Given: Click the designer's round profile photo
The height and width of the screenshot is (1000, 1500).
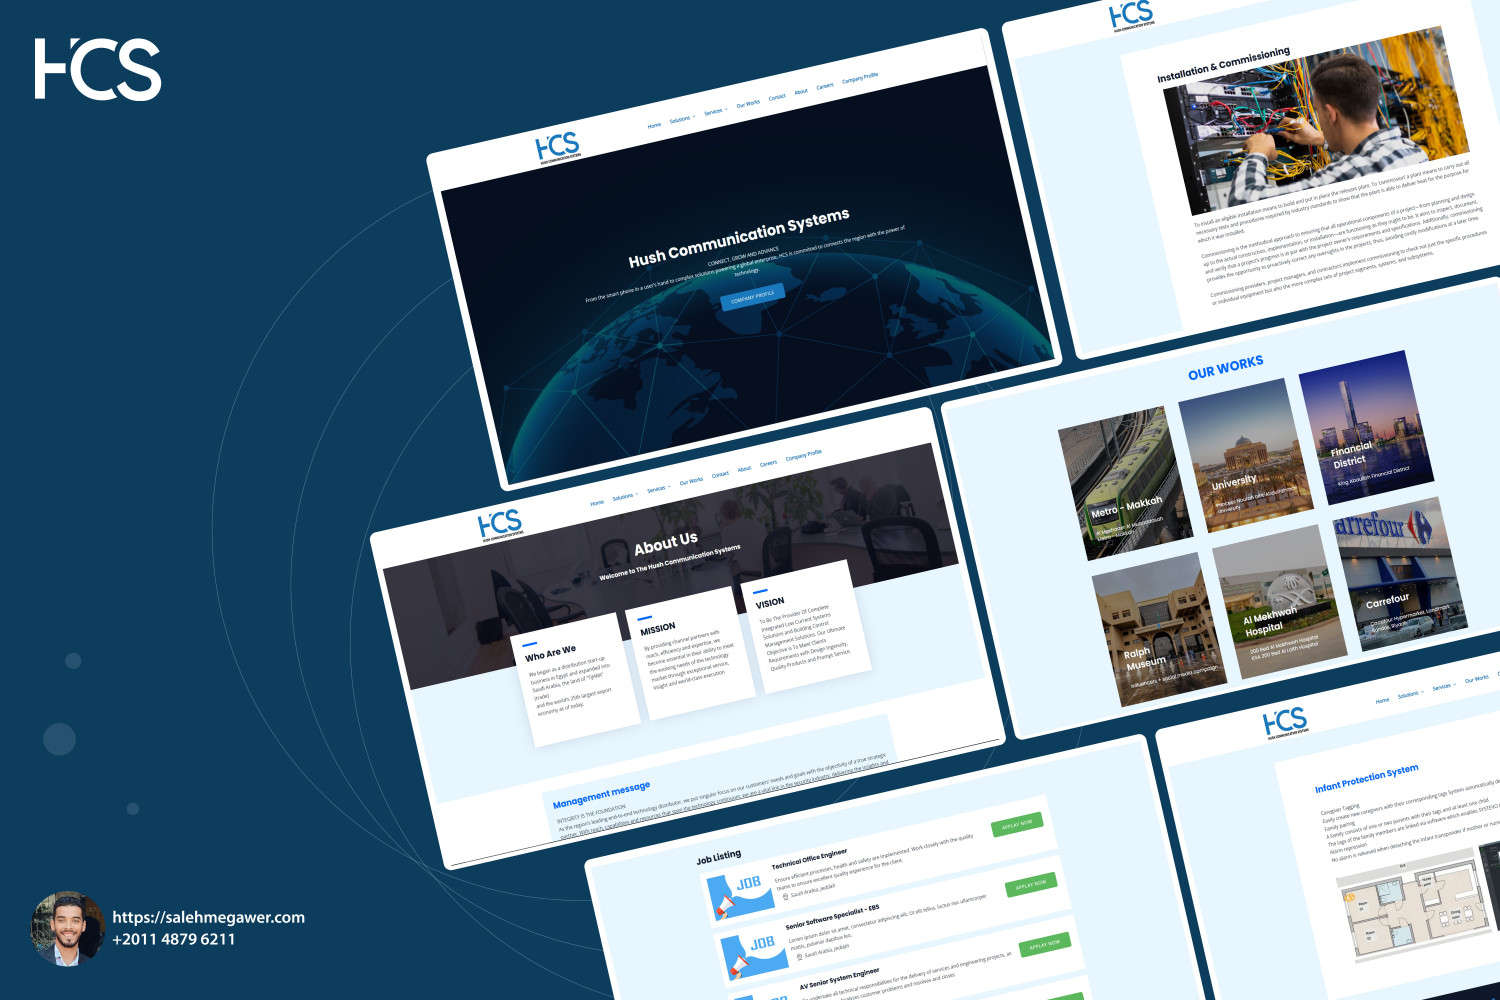Looking at the screenshot, I should coord(68,929).
